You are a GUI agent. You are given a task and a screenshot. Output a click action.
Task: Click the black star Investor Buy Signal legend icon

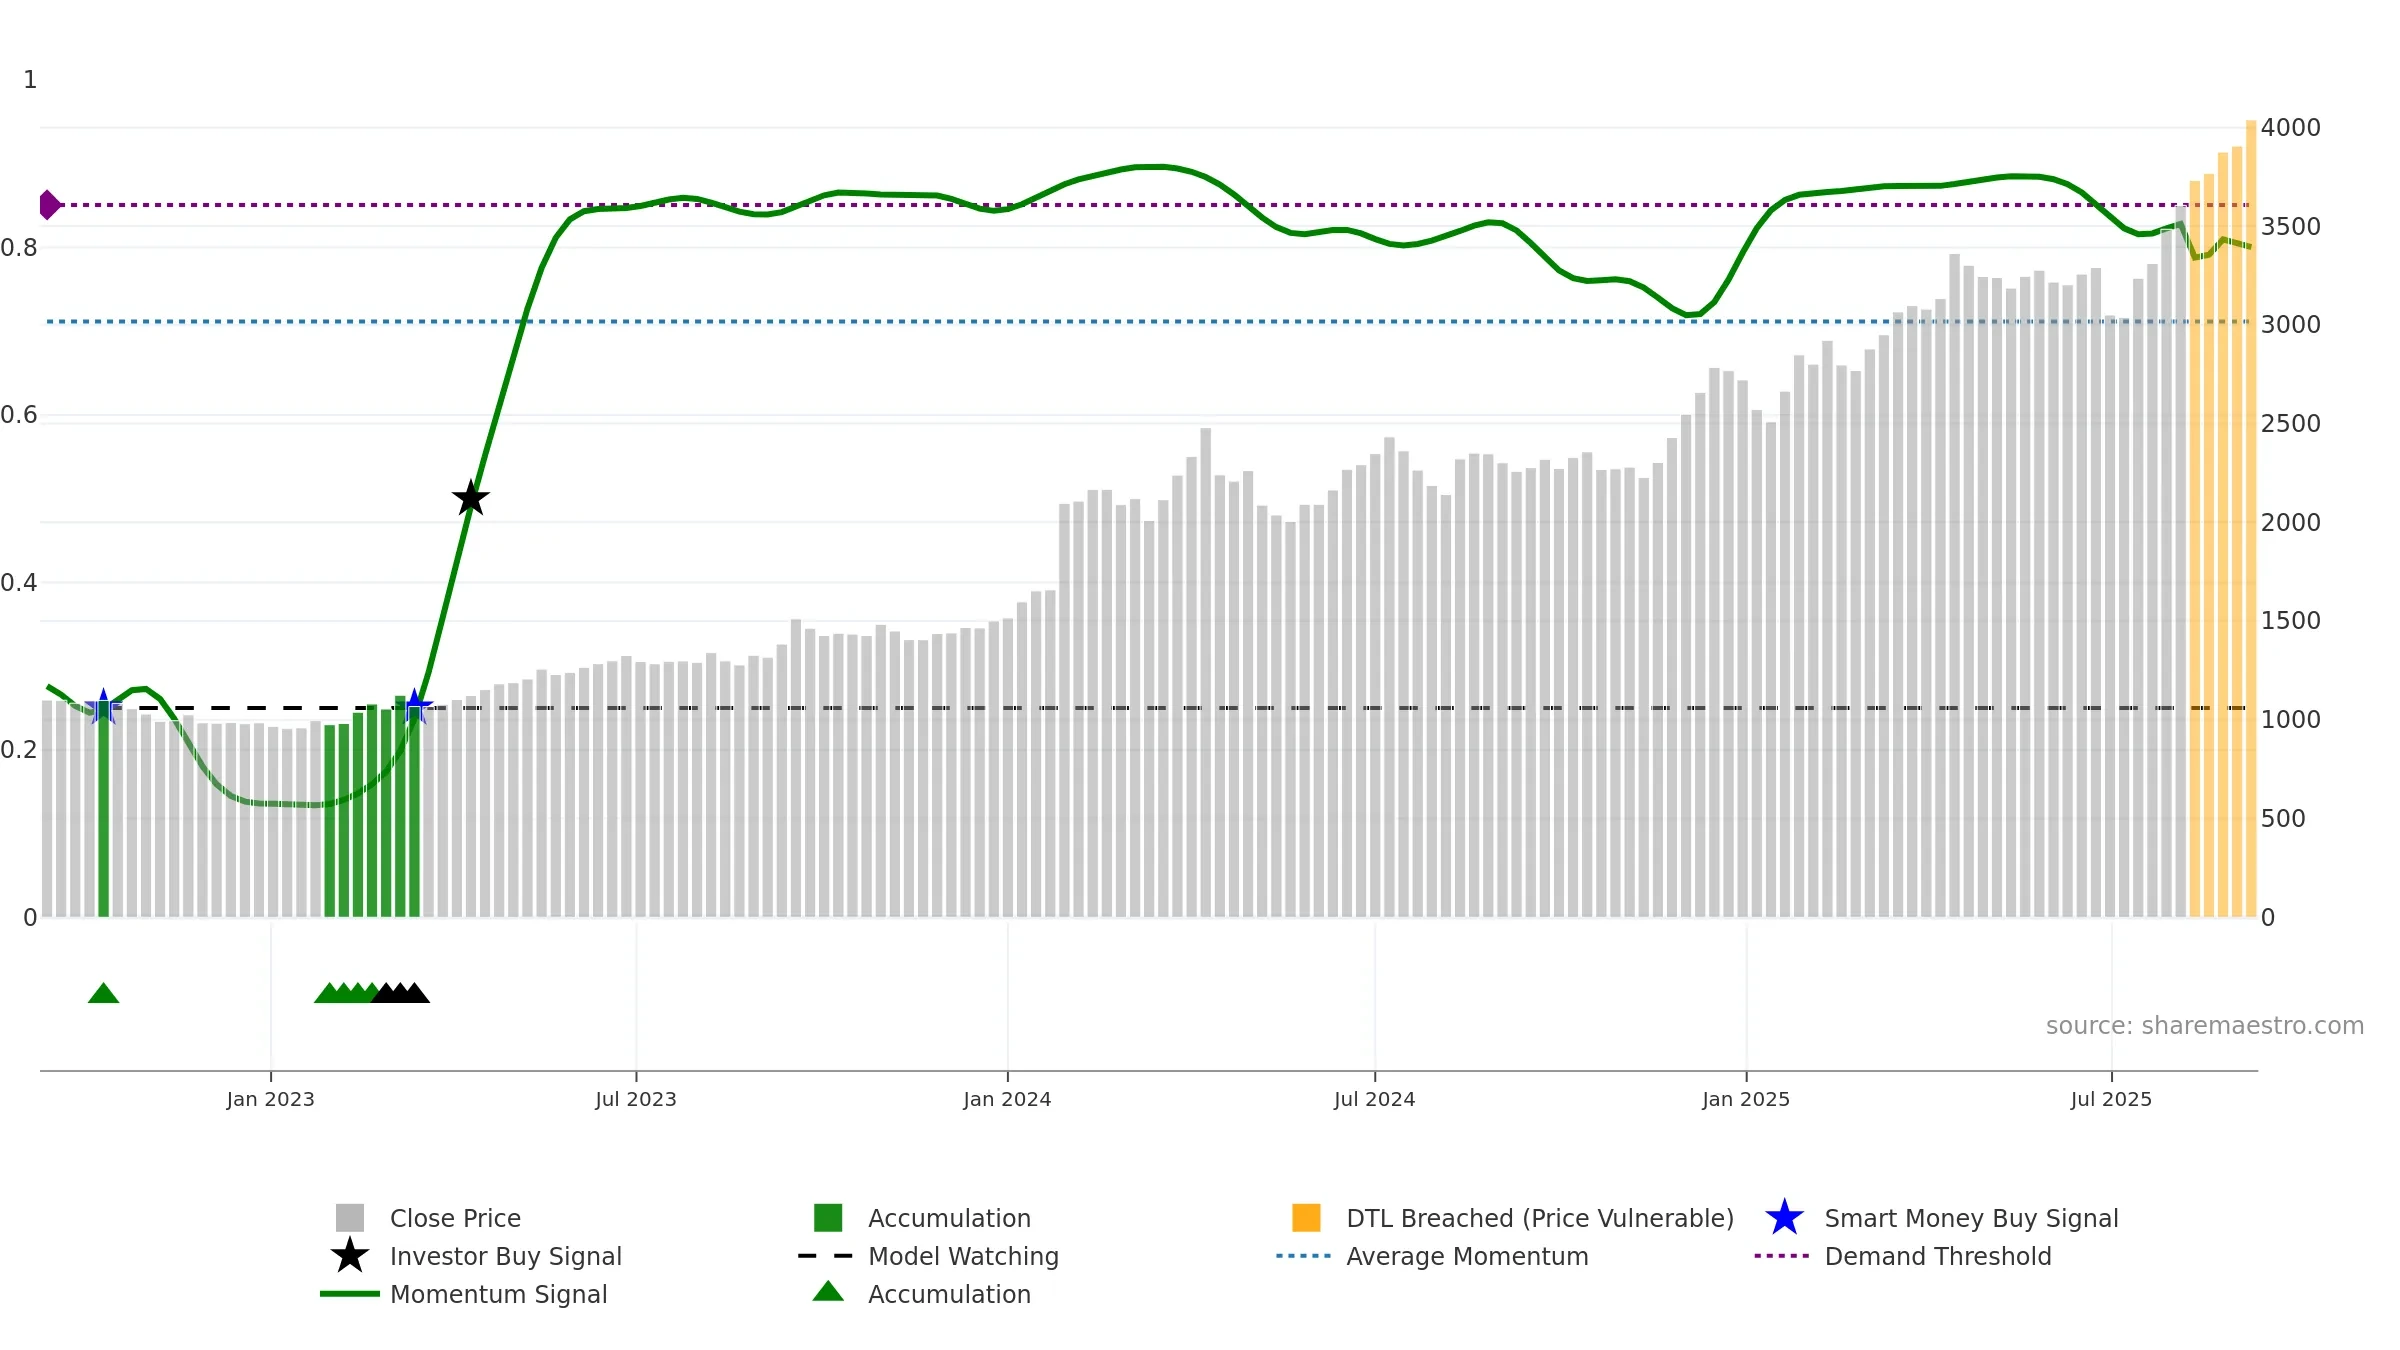350,1256
